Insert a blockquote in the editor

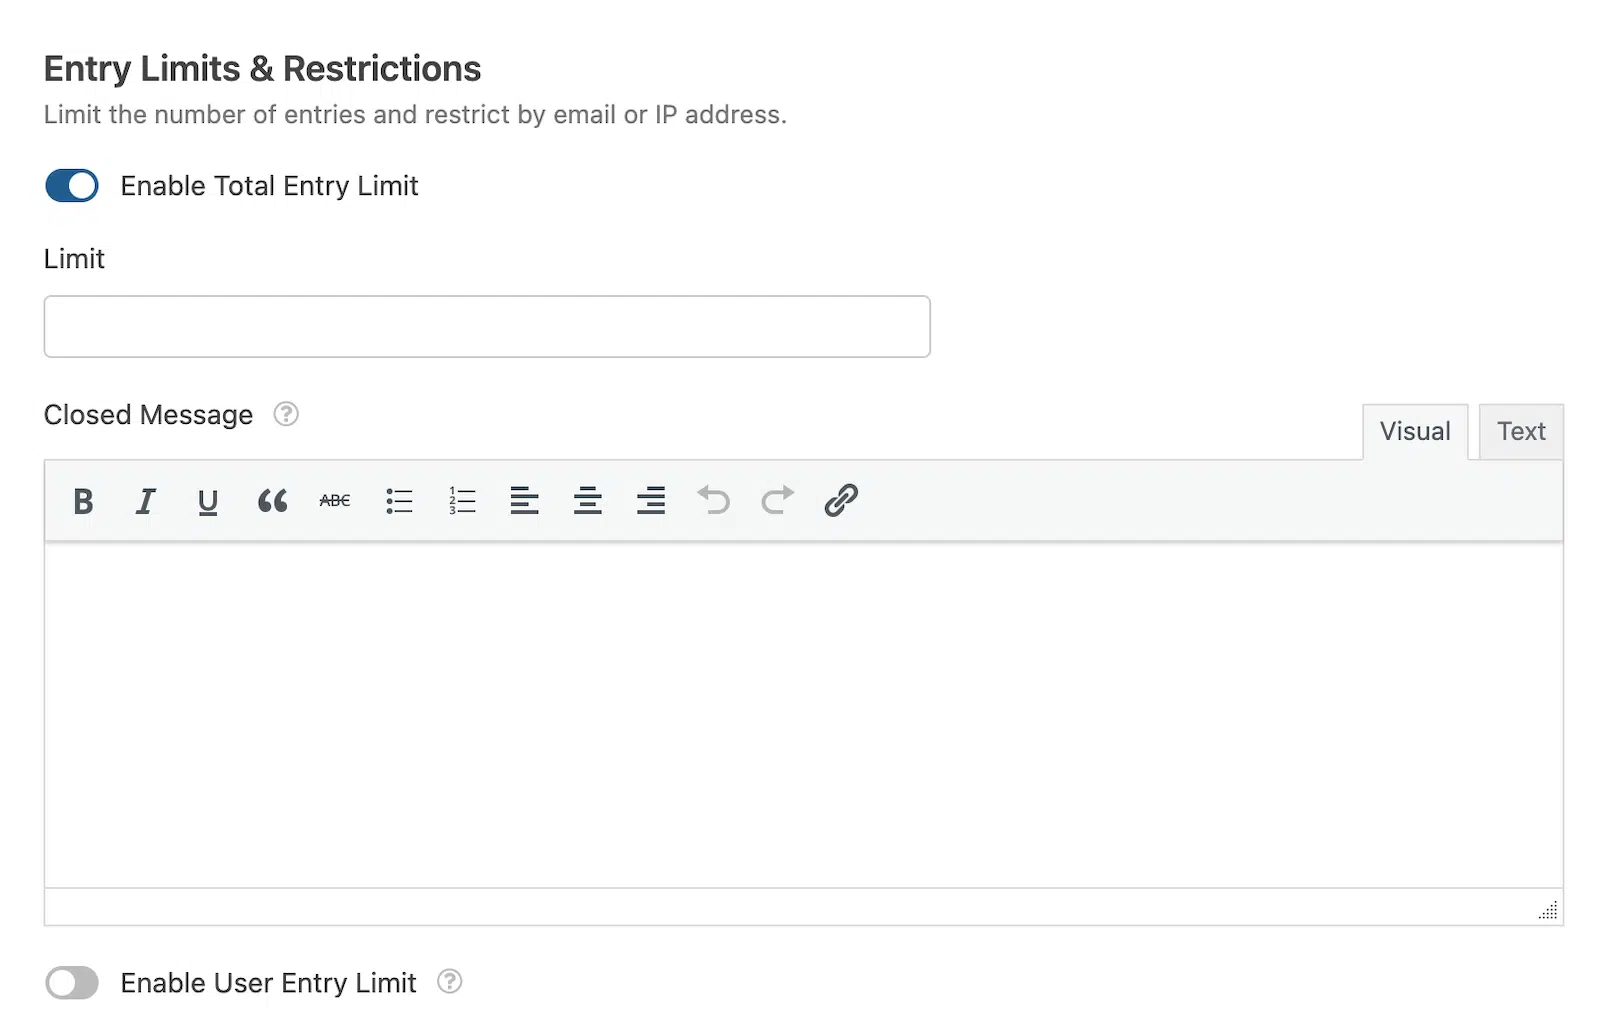pos(272,501)
